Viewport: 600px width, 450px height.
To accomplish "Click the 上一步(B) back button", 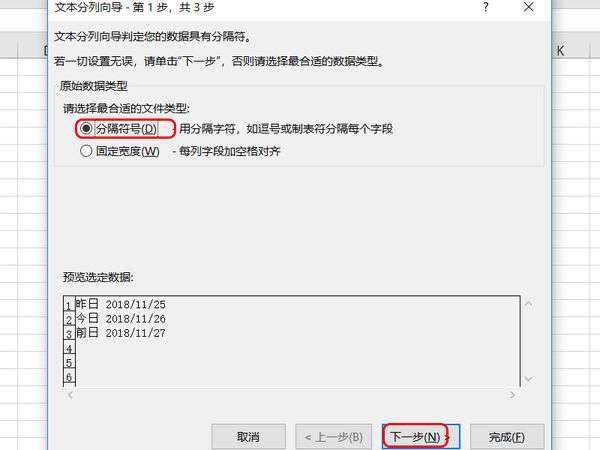I will [333, 437].
